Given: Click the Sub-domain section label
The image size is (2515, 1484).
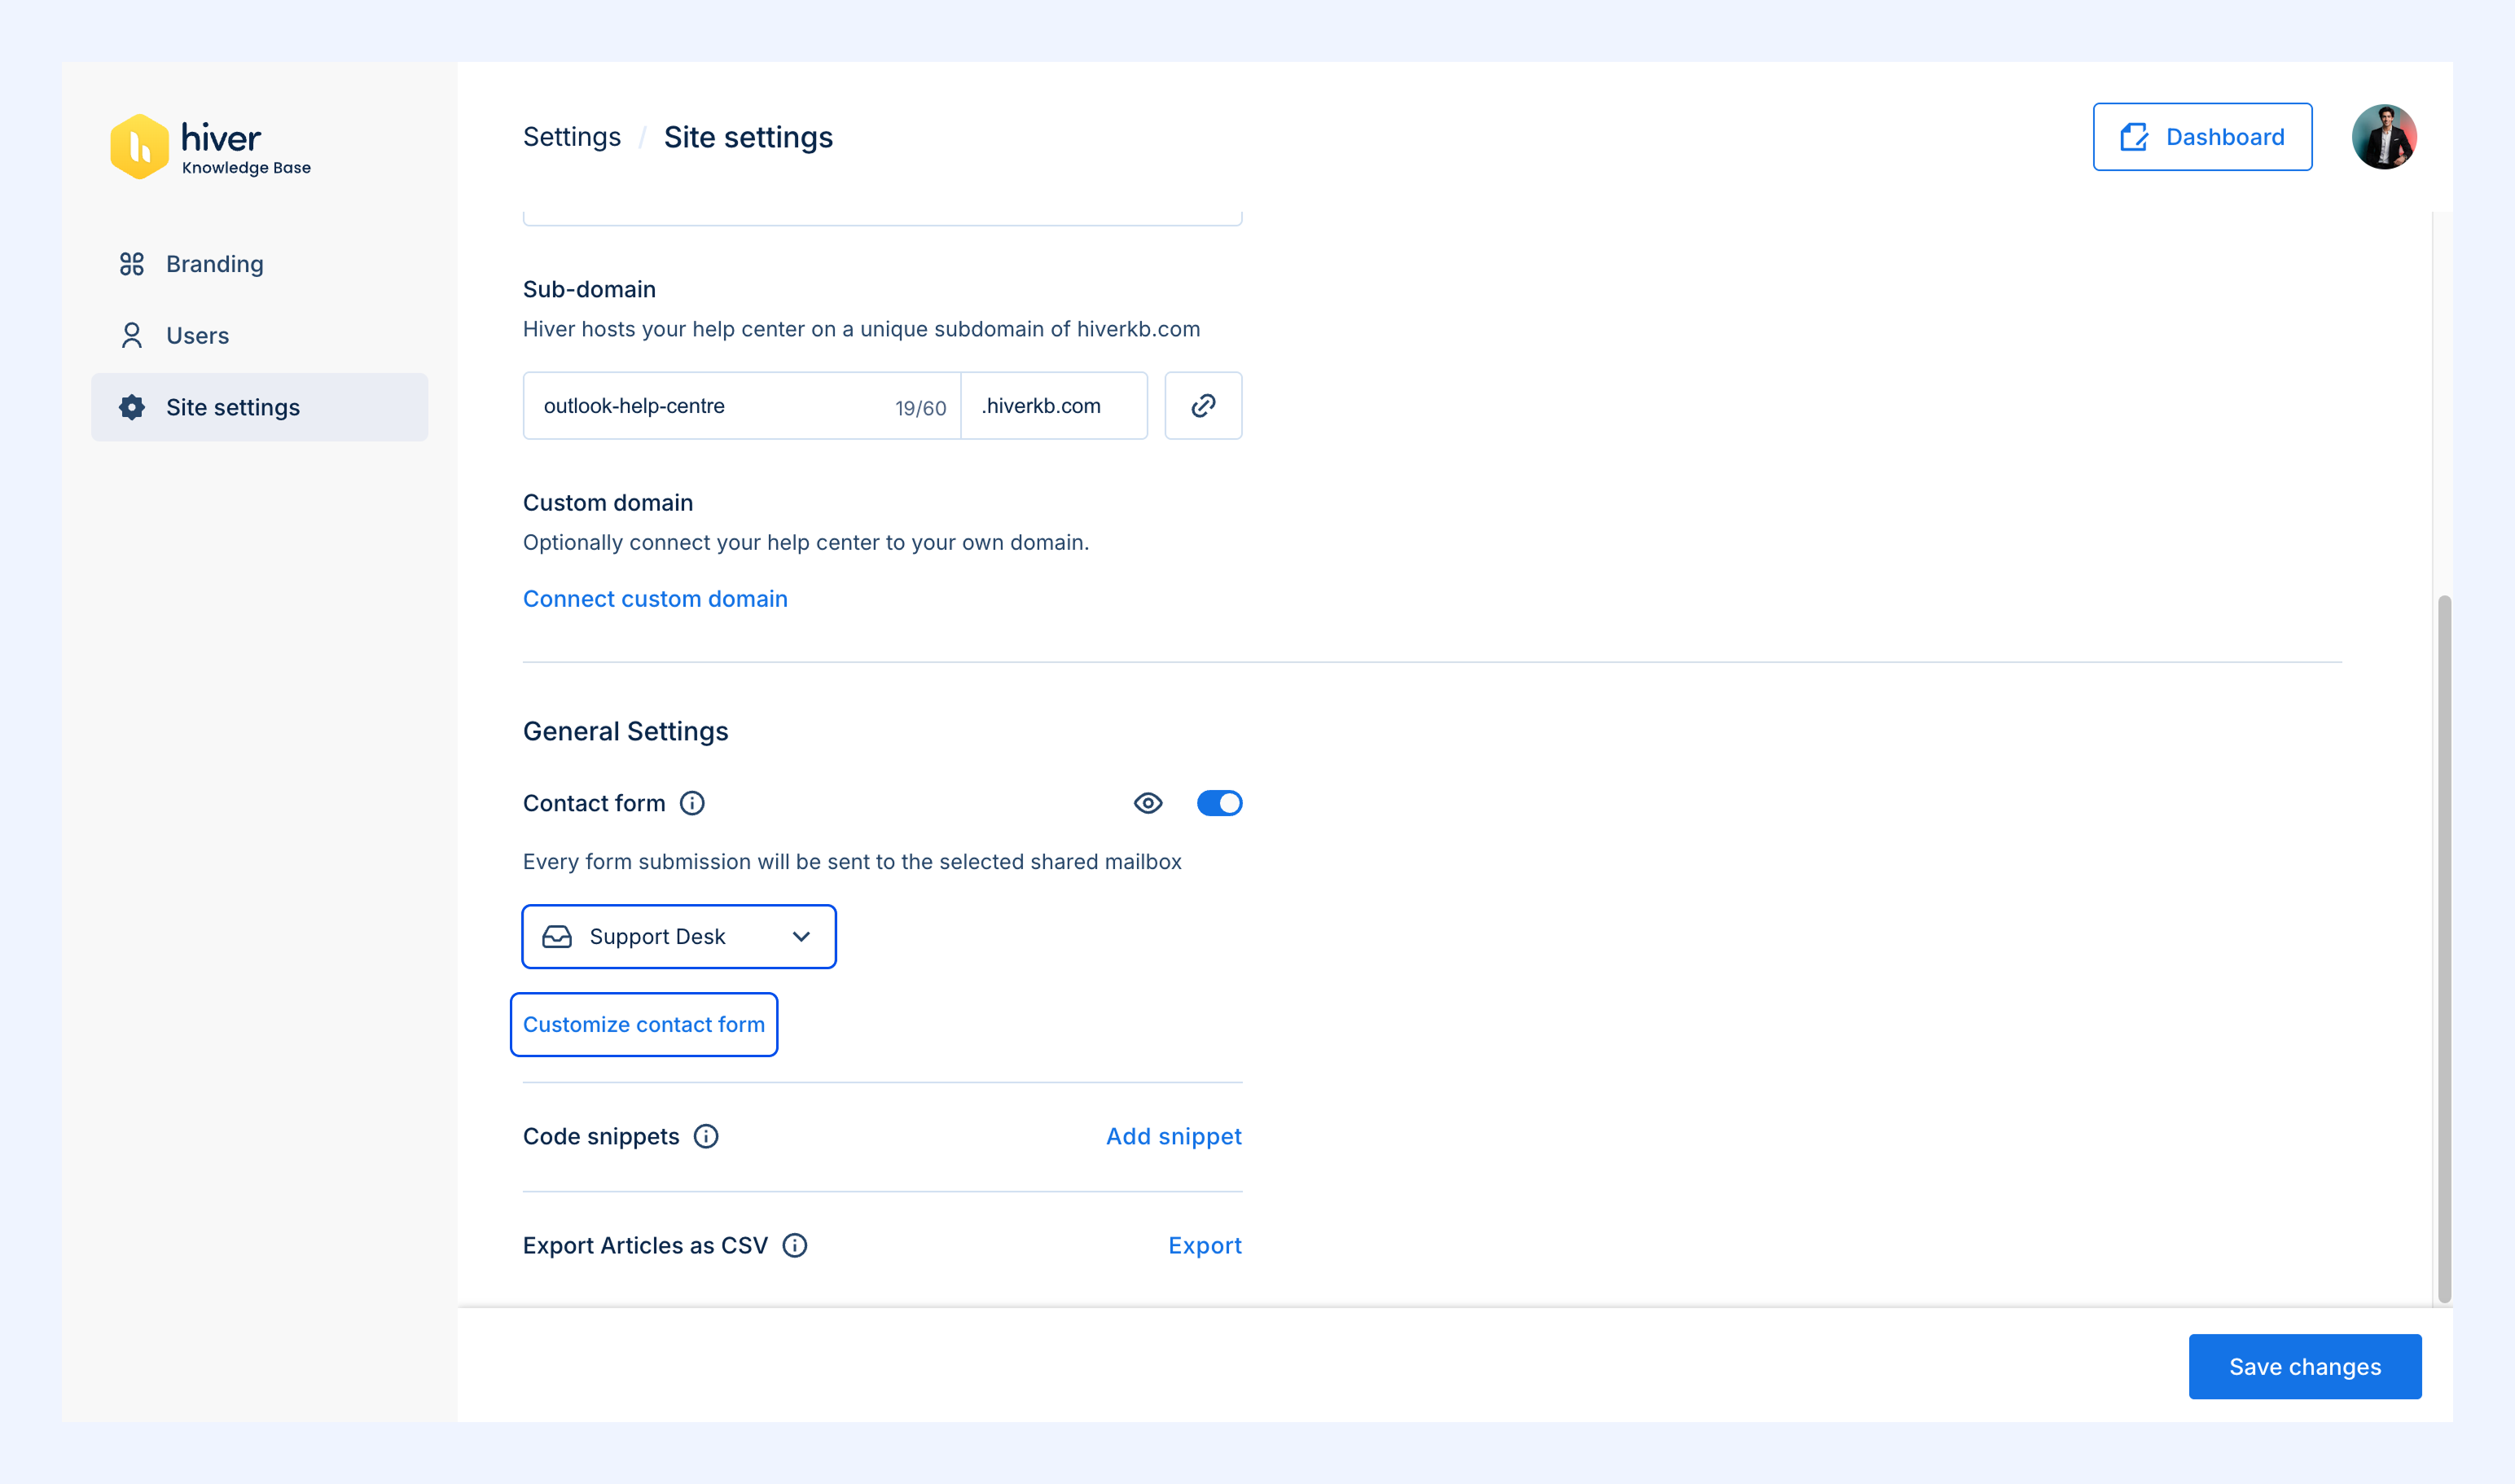Looking at the screenshot, I should pos(589,290).
